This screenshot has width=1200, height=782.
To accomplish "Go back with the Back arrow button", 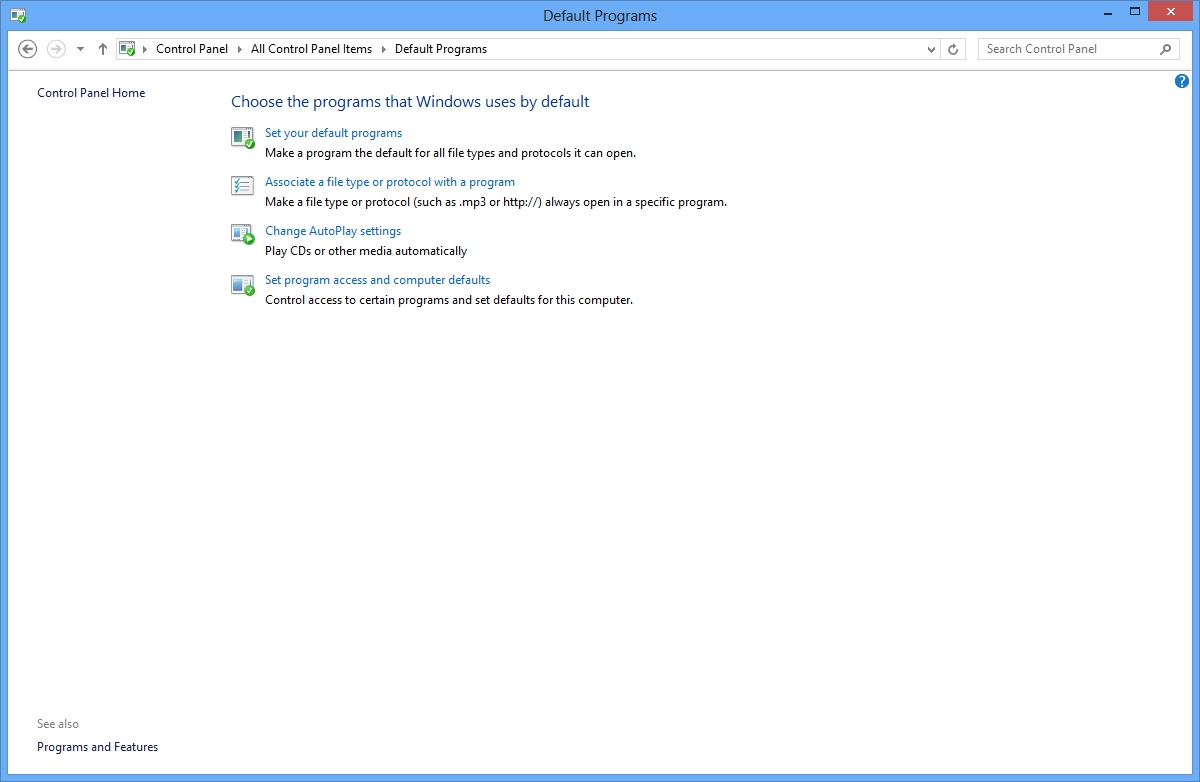I will pyautogui.click(x=28, y=49).
